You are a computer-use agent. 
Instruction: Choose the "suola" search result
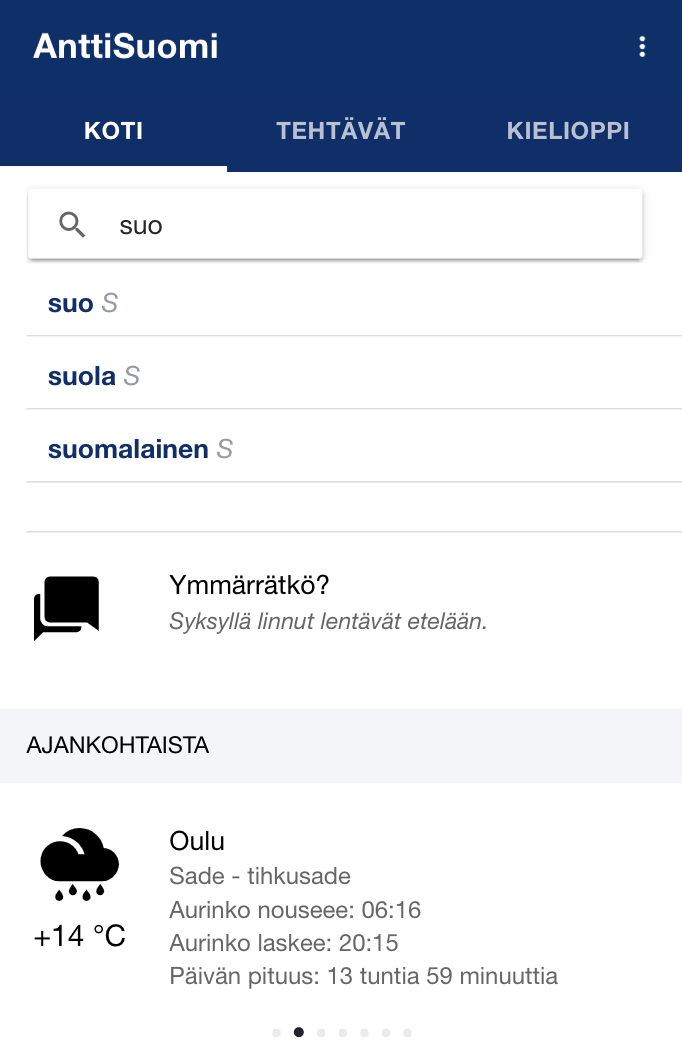82,376
